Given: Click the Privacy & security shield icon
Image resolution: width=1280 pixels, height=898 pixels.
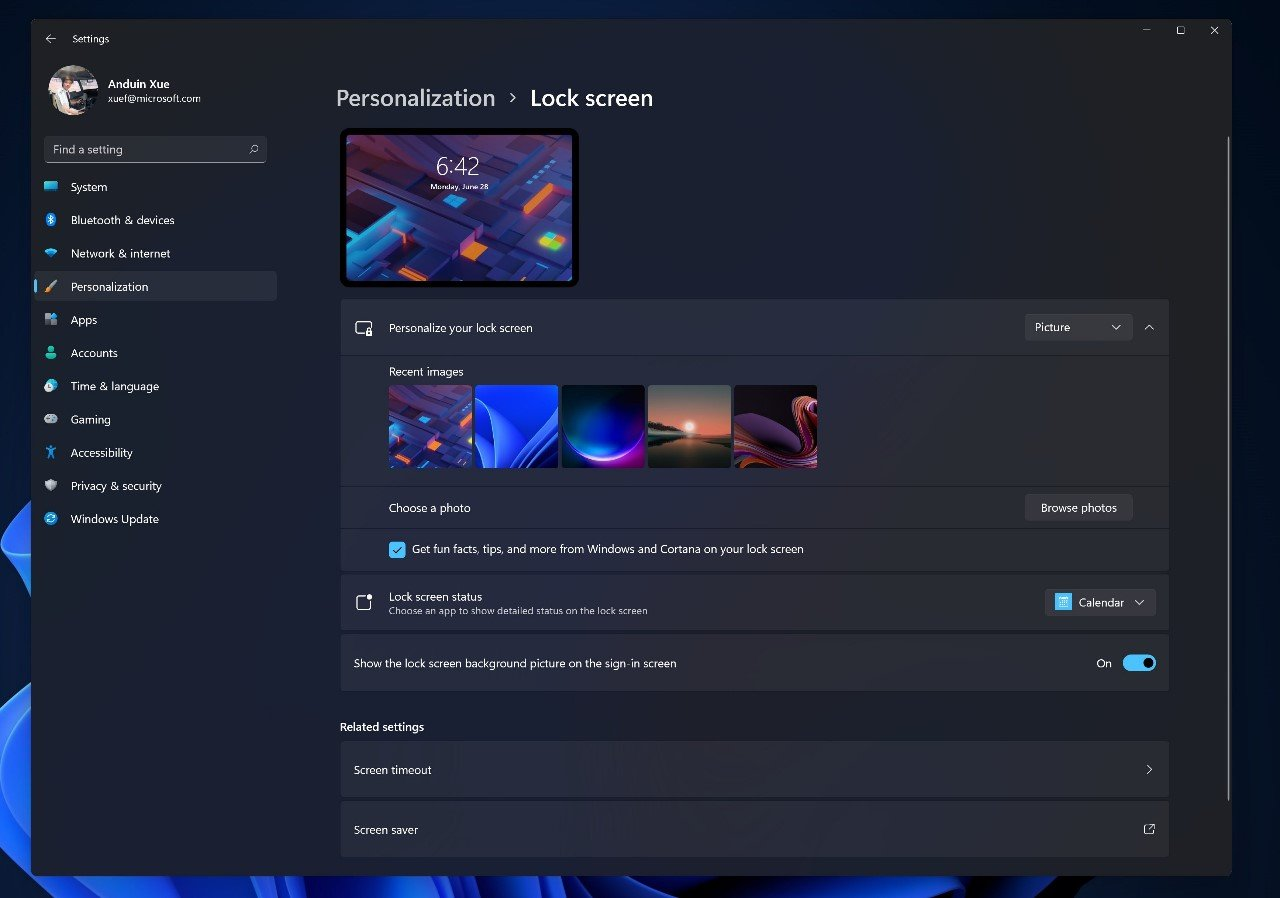Looking at the screenshot, I should 51,486.
